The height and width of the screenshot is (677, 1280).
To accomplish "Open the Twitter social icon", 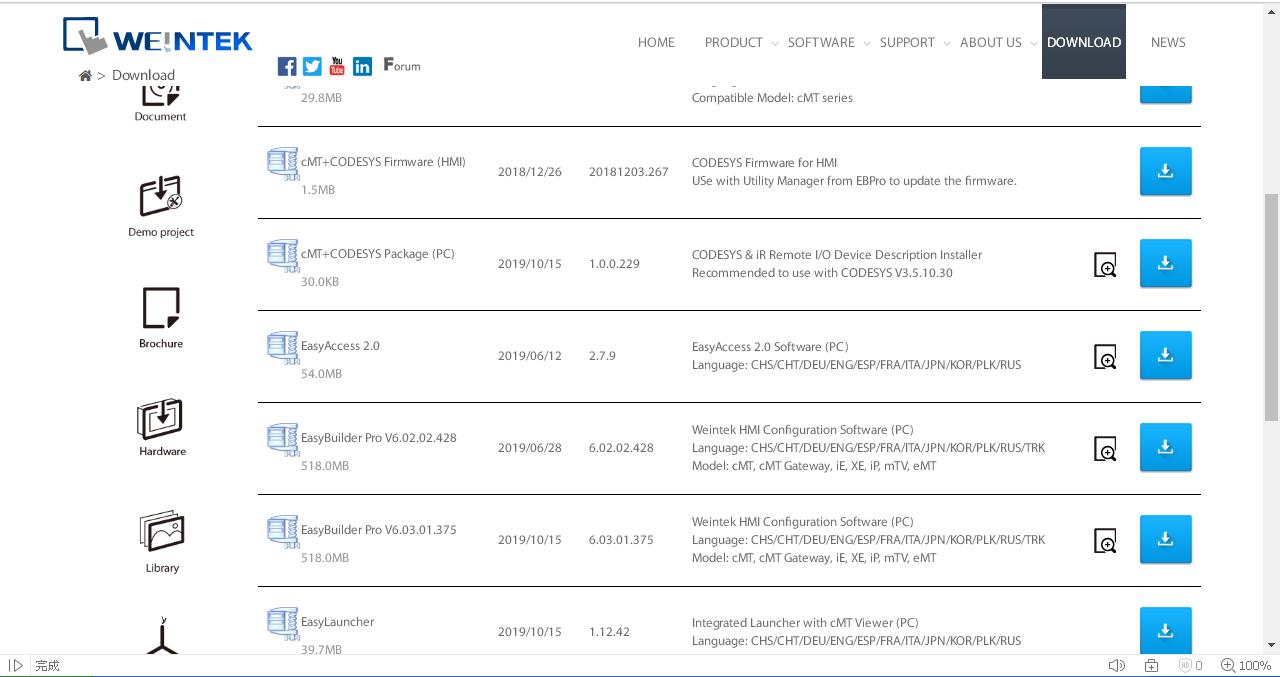I will coord(312,66).
